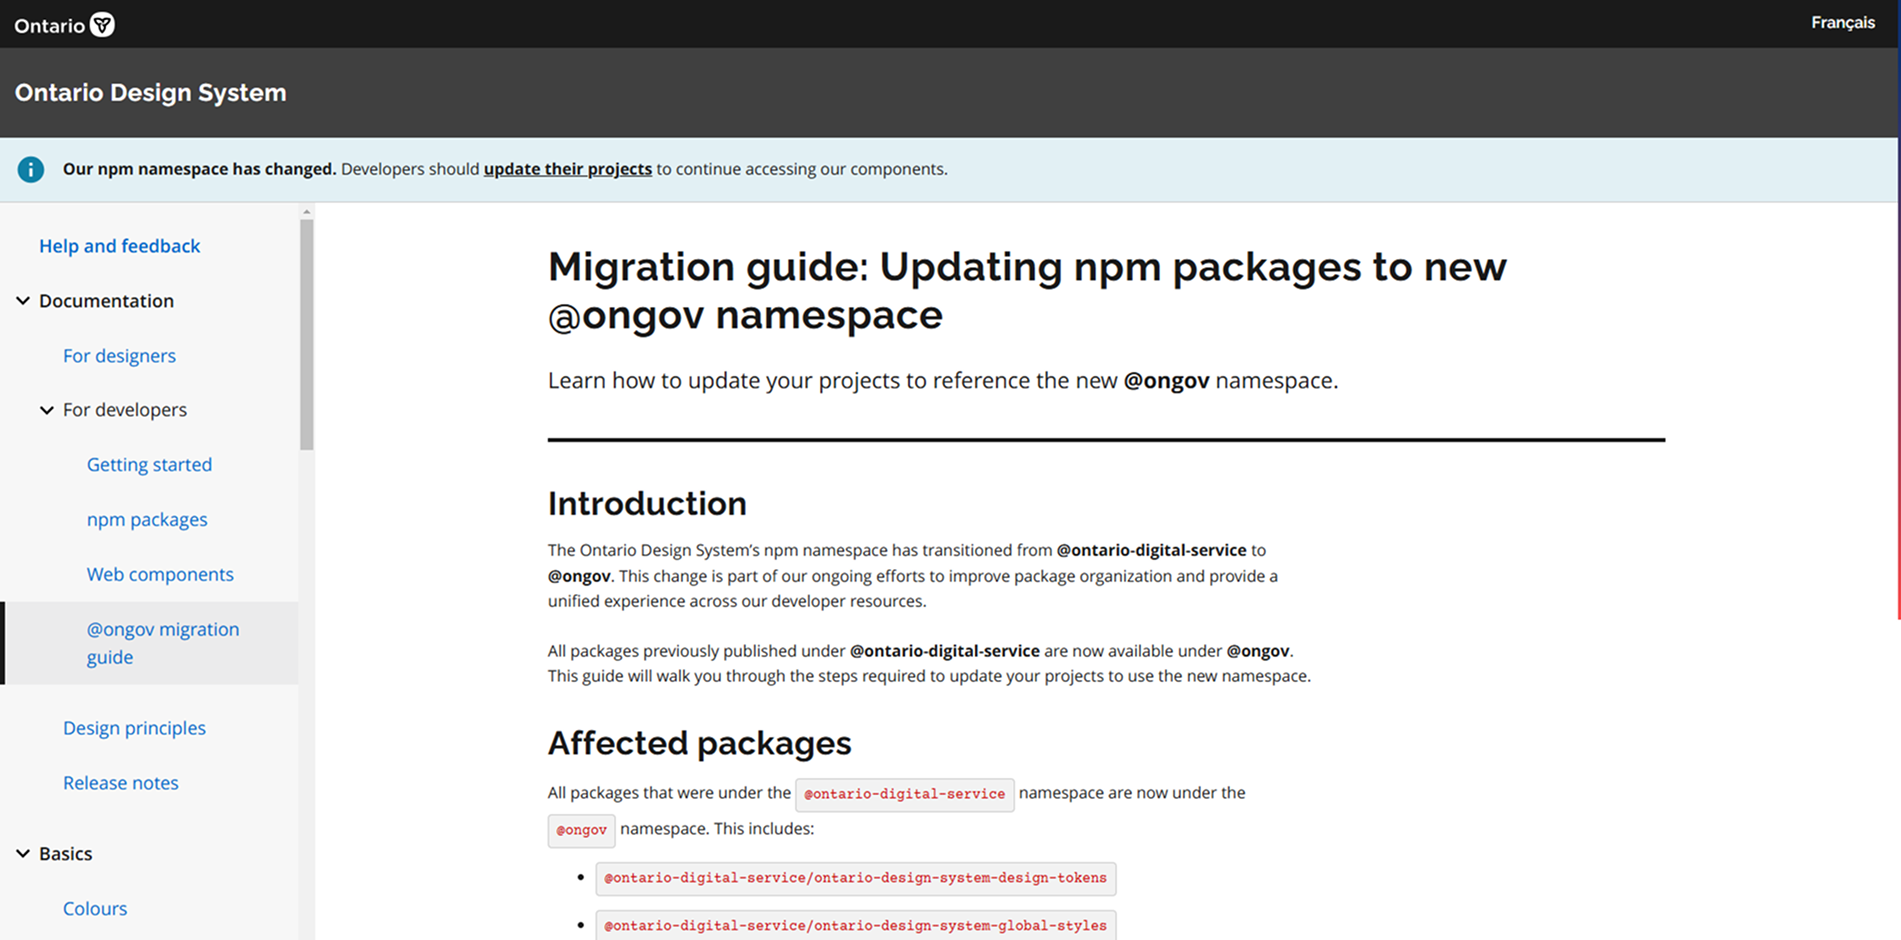Click the Documentation label in sidebar
This screenshot has height=940, width=1901.
(106, 301)
